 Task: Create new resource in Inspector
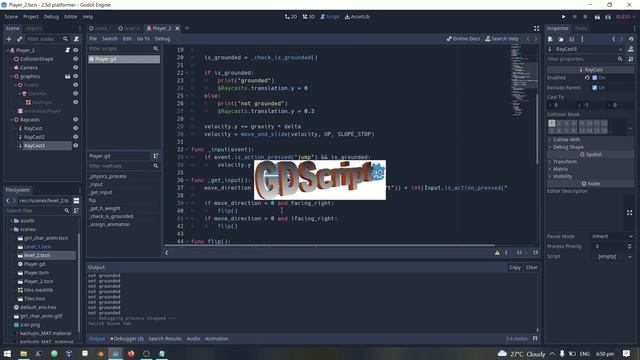[550, 39]
